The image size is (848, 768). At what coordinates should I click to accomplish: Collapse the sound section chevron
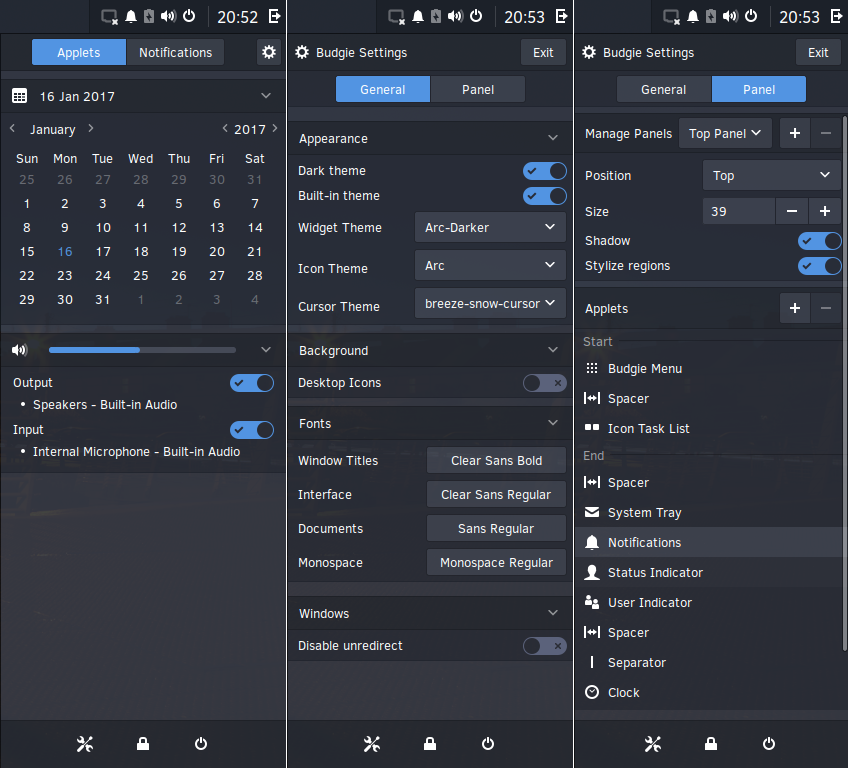pyautogui.click(x=266, y=349)
